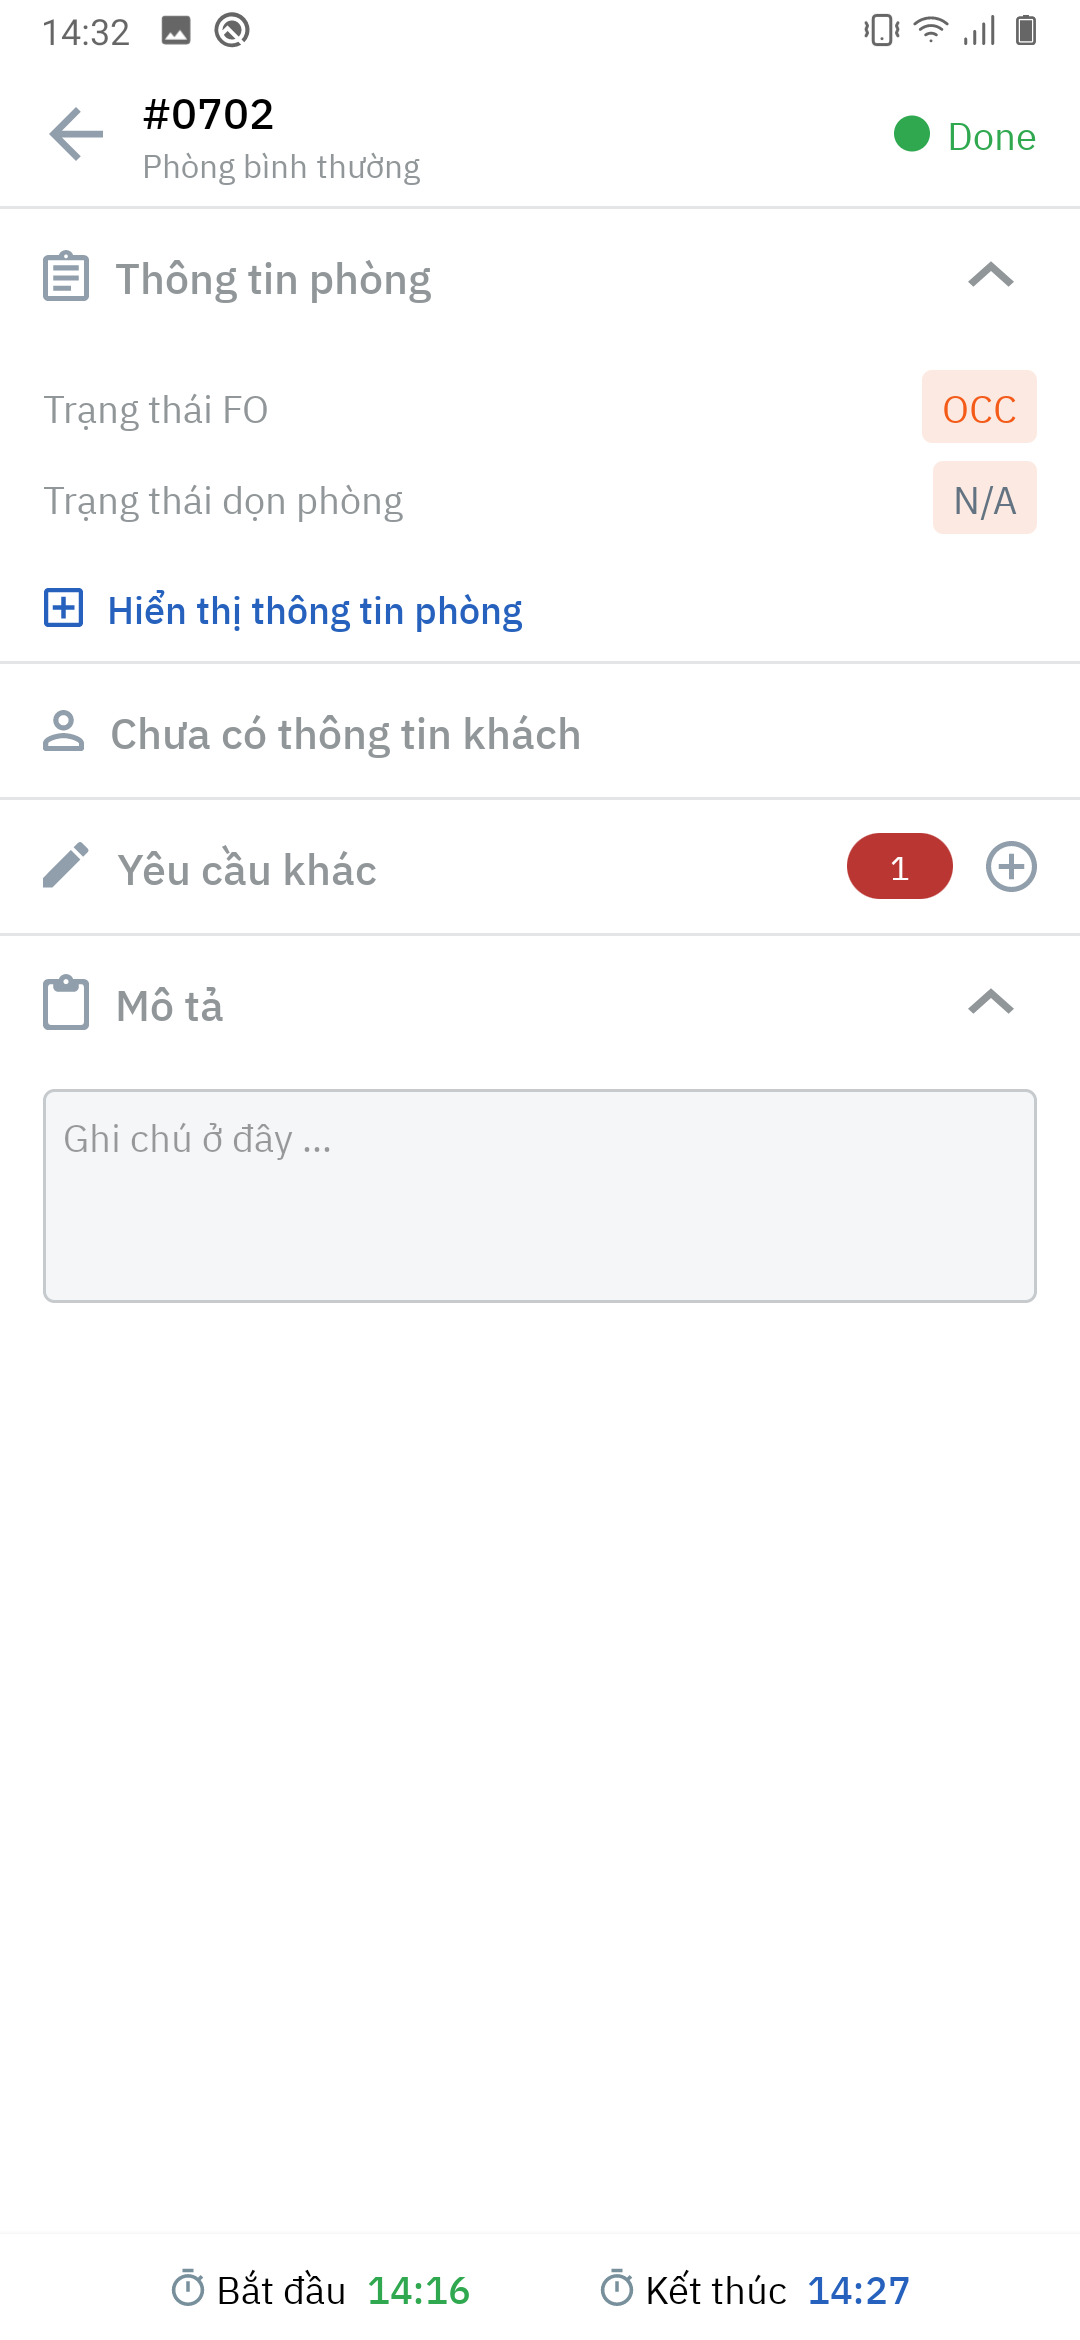Viewport: 1080px width, 2340px height.
Task: Open Hiển thị thông tin phòng link
Action: point(315,611)
